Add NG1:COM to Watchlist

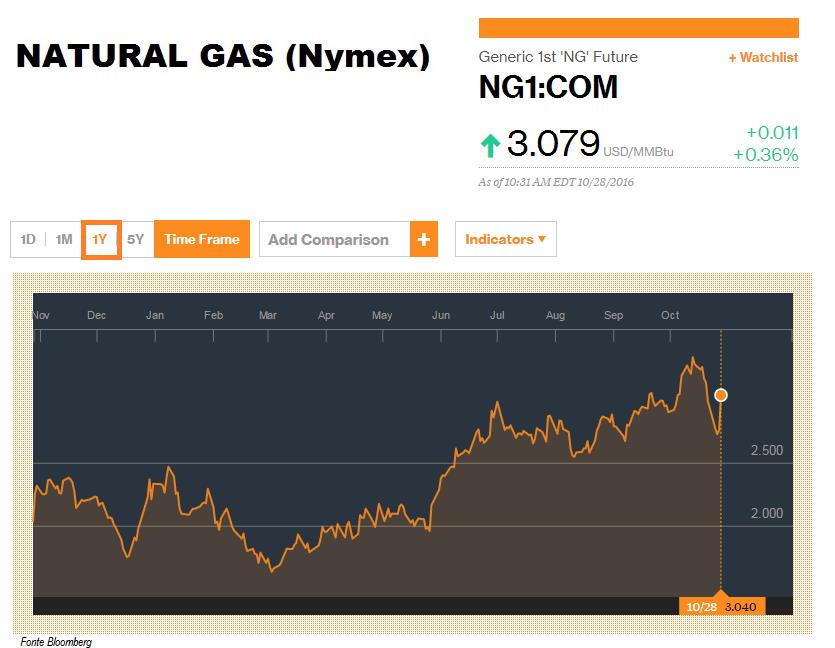(763, 58)
